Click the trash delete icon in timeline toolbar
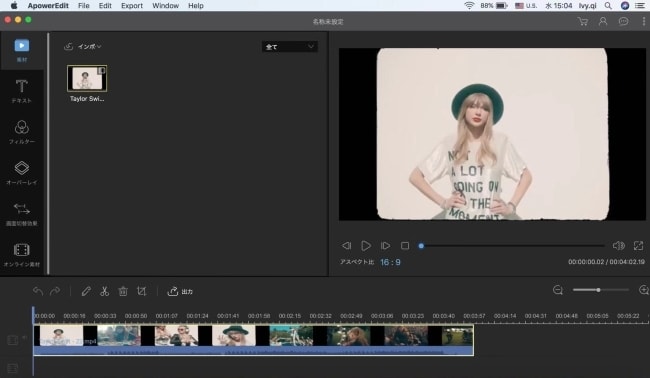650x378 pixels. tap(123, 291)
